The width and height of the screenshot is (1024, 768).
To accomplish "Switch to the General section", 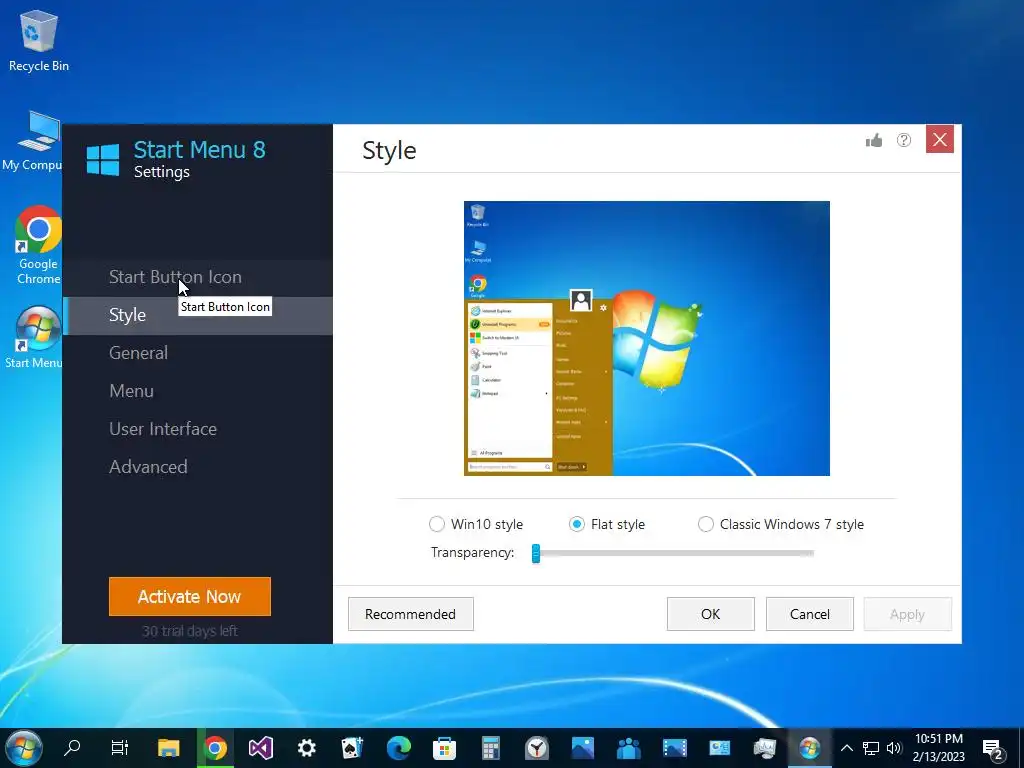I will pyautogui.click(x=198, y=353).
